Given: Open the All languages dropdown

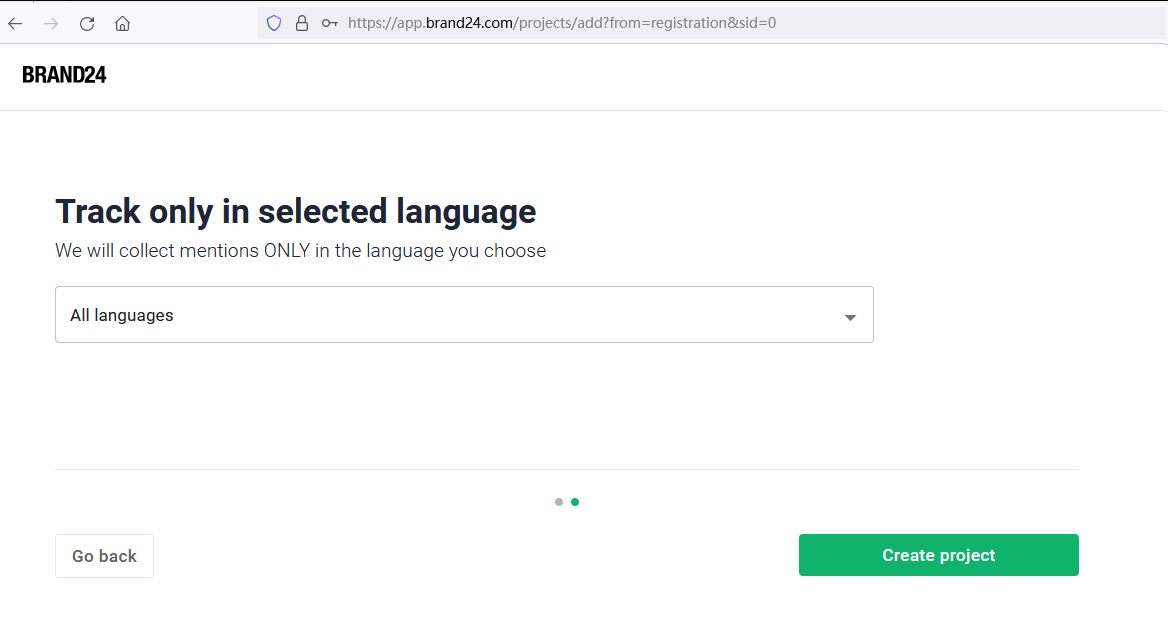Looking at the screenshot, I should 464,314.
